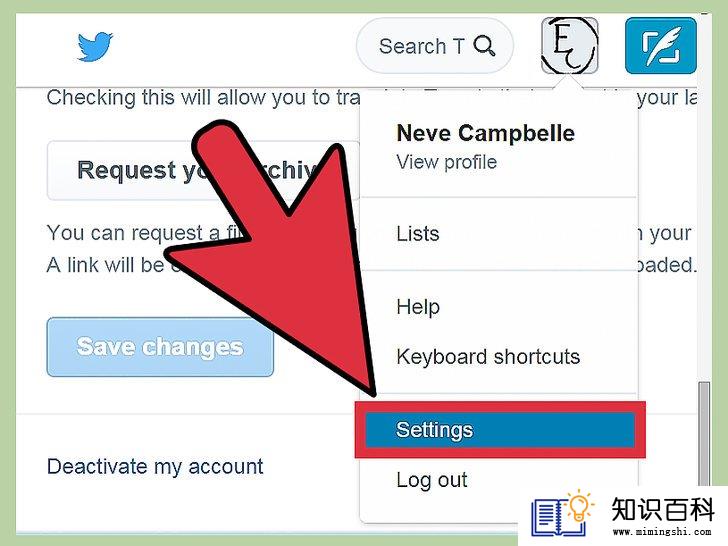Click the Request your archive button
This screenshot has width=728, height=546.
tap(203, 170)
